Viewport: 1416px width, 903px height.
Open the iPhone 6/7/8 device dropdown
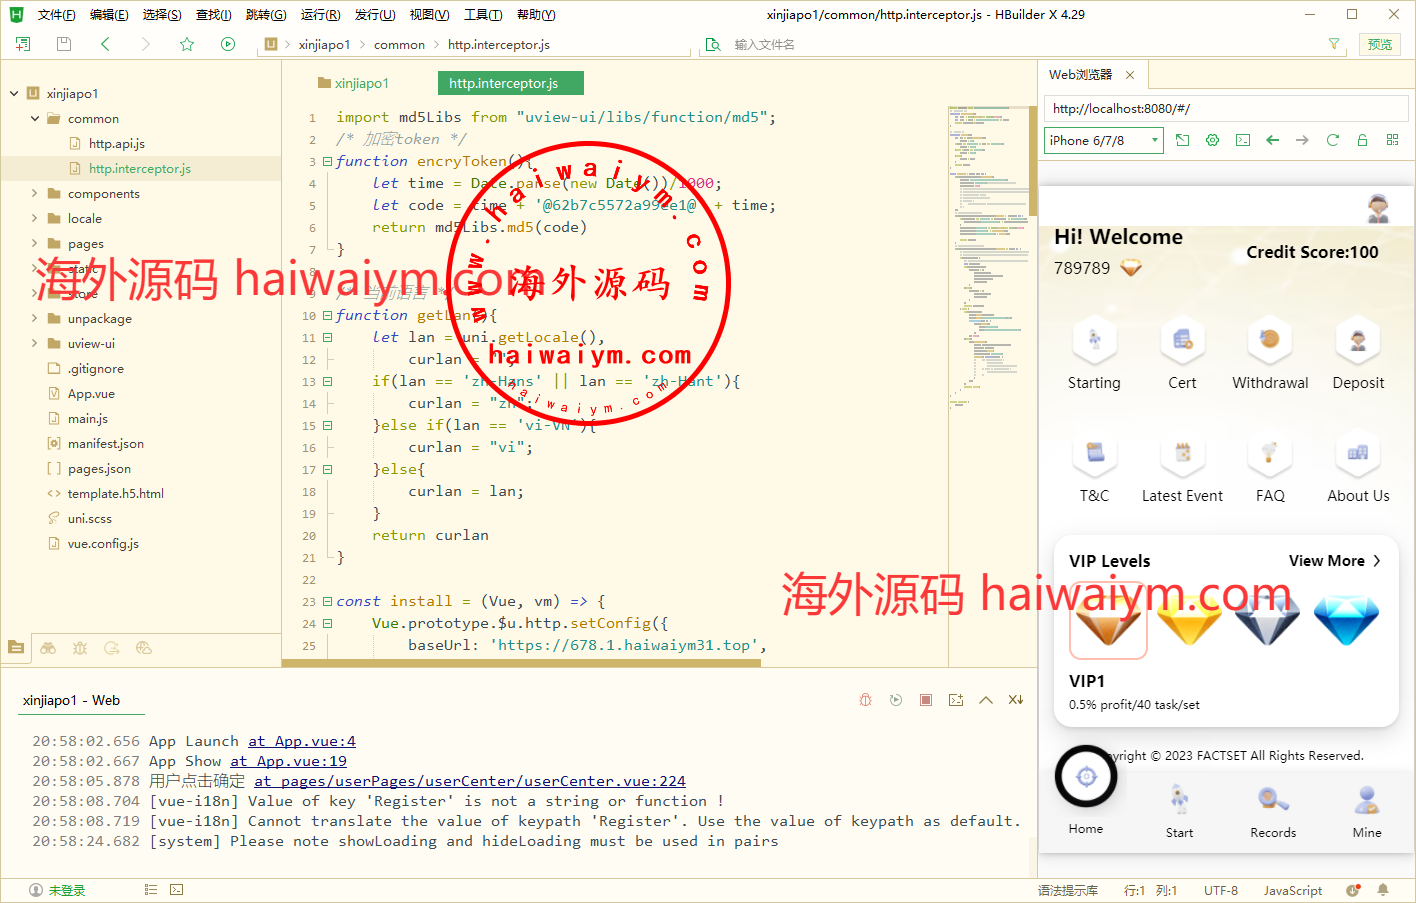1104,141
